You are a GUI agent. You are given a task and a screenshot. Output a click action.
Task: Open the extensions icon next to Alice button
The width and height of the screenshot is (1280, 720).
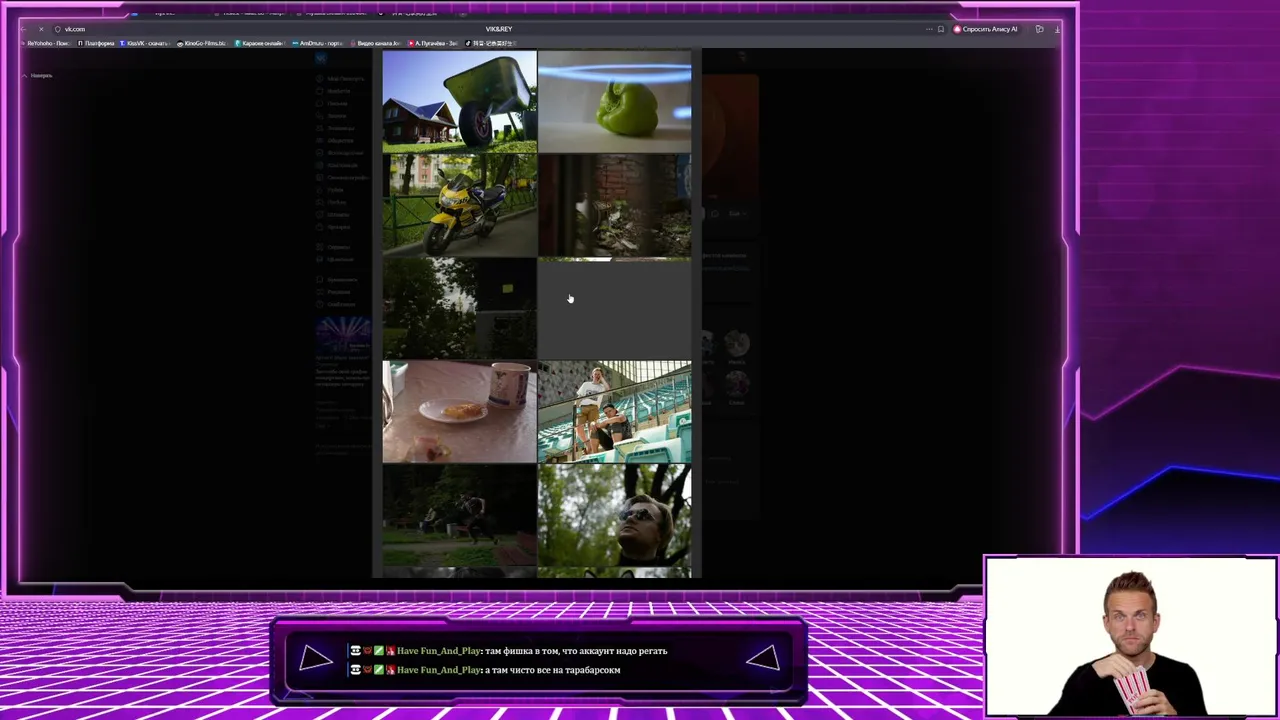point(1040,29)
